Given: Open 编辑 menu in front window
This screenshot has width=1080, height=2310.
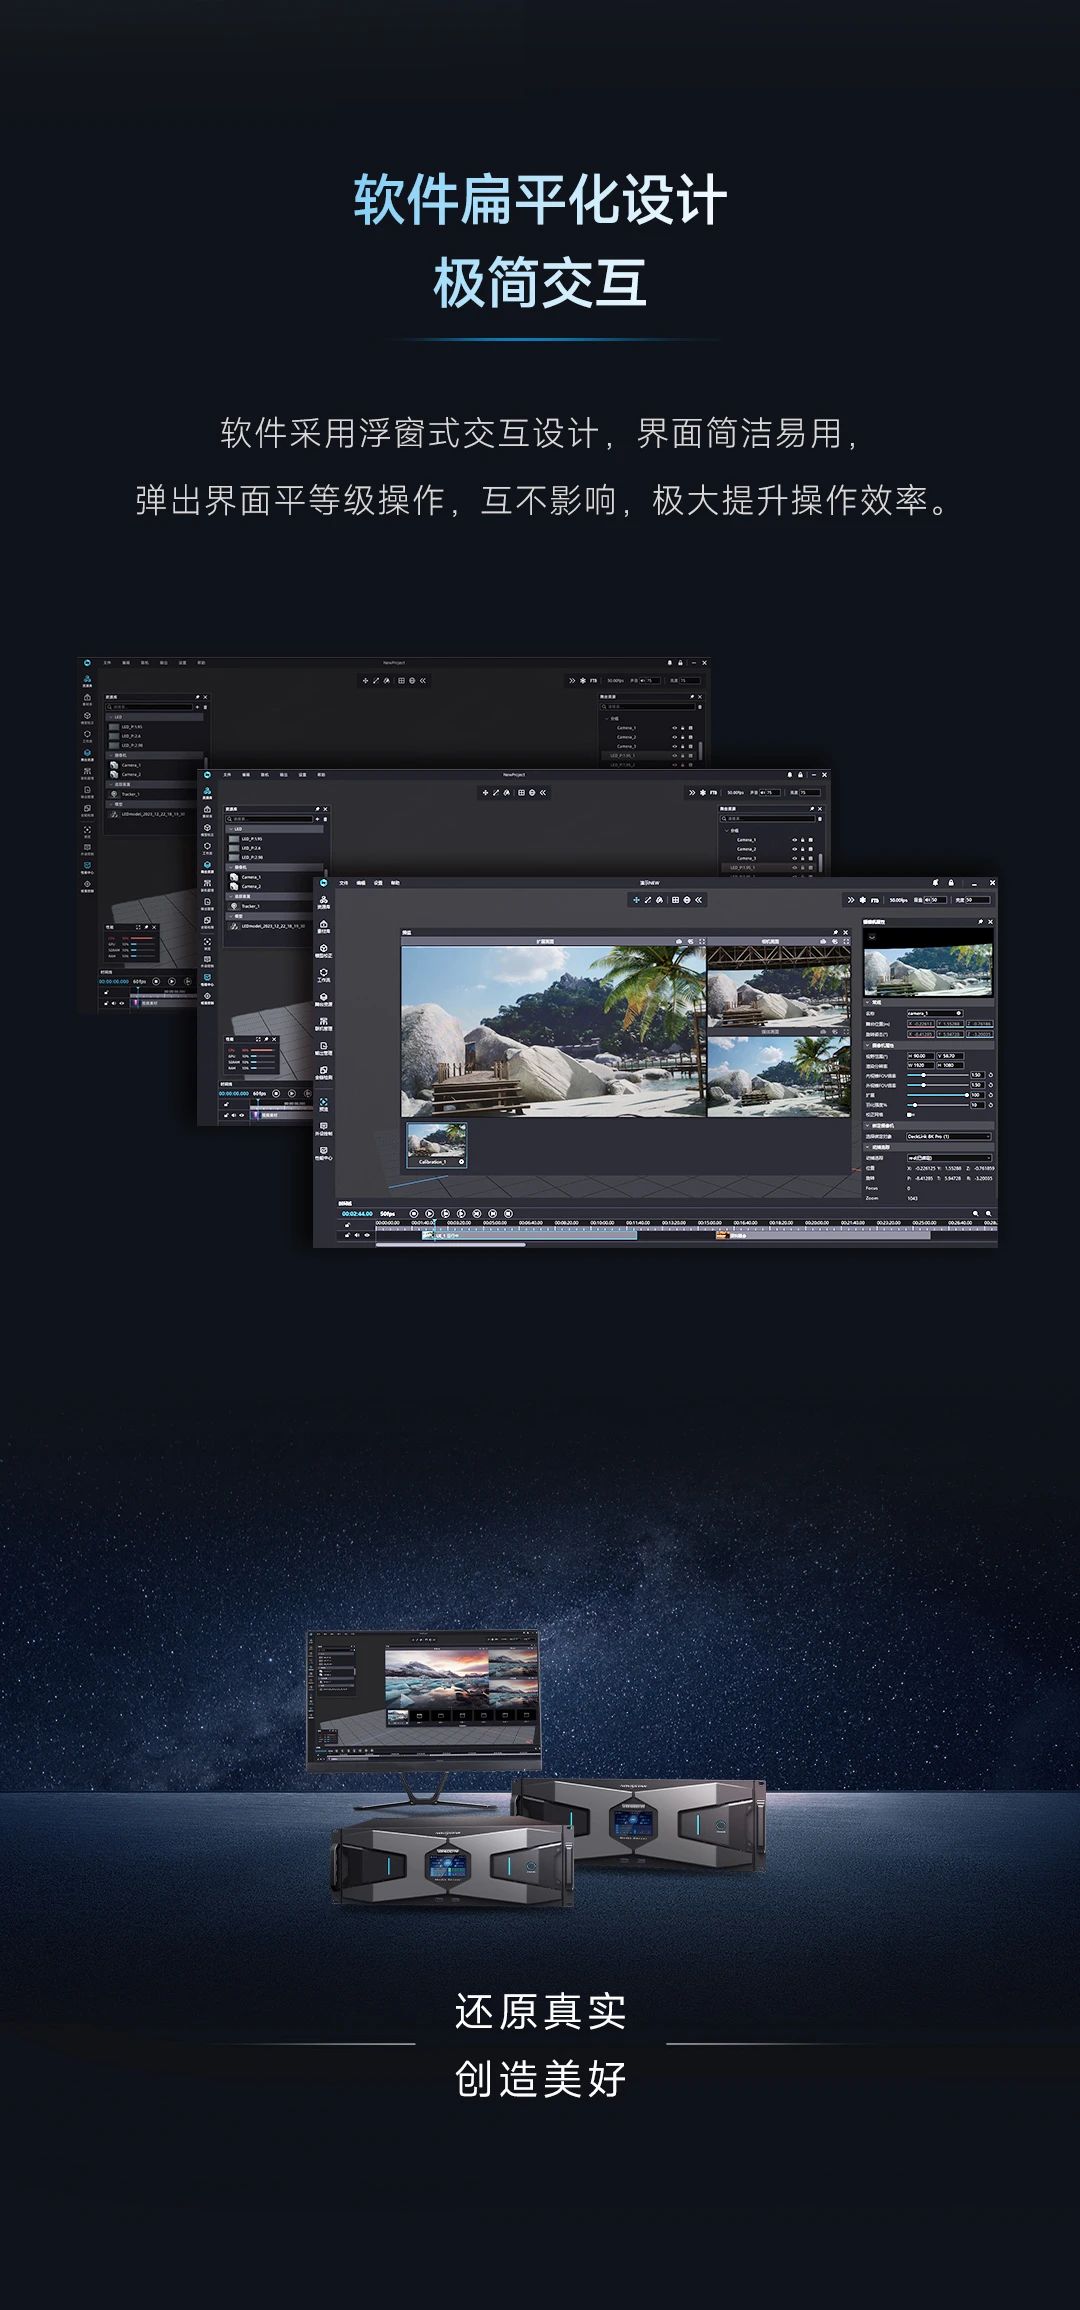Looking at the screenshot, I should click(x=361, y=883).
